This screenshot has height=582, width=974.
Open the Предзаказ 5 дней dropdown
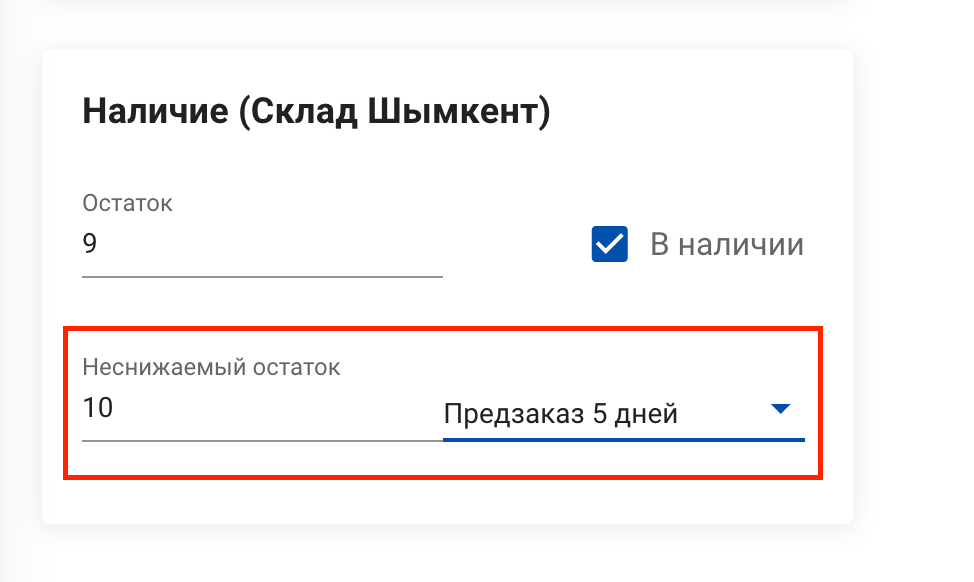tap(623, 413)
